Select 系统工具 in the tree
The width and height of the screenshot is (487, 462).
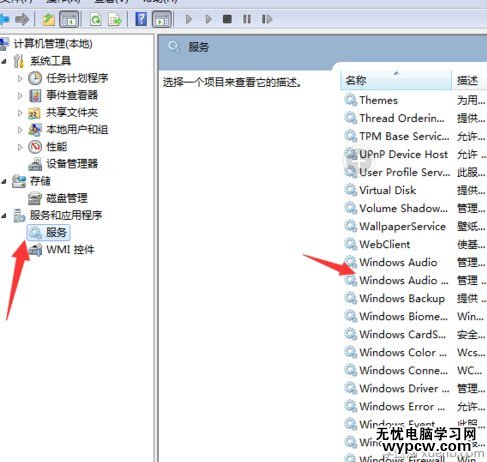coord(50,61)
